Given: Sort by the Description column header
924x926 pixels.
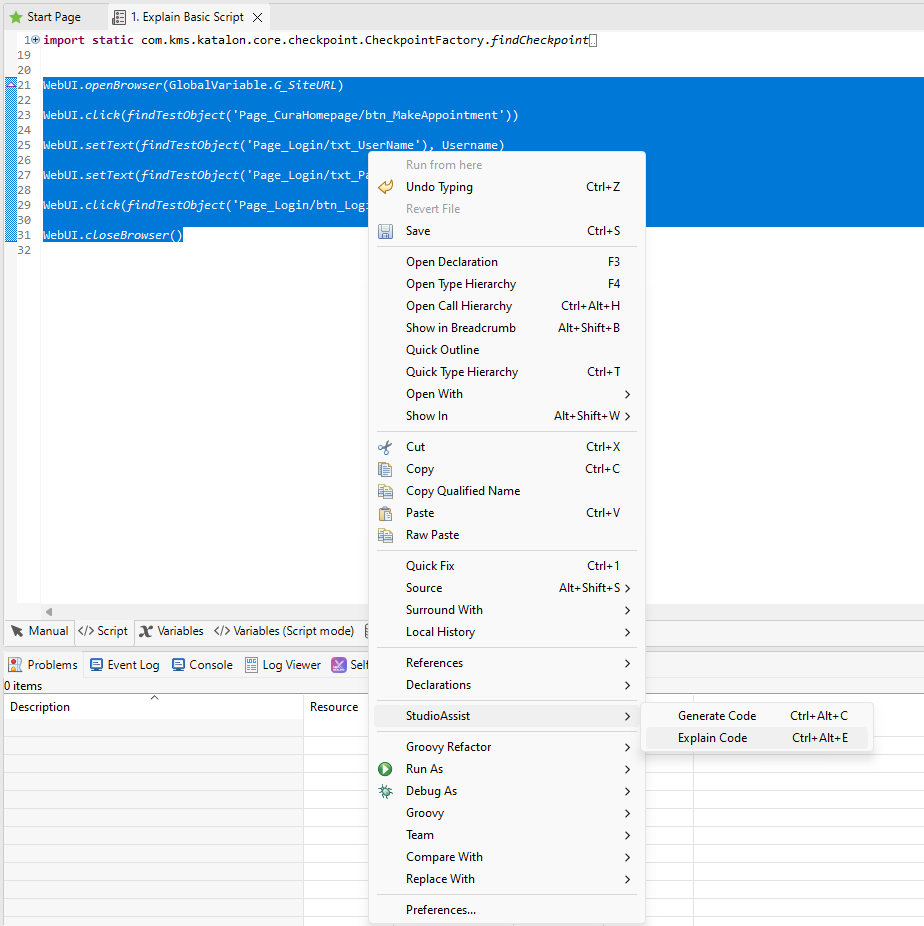Looking at the screenshot, I should (154, 707).
